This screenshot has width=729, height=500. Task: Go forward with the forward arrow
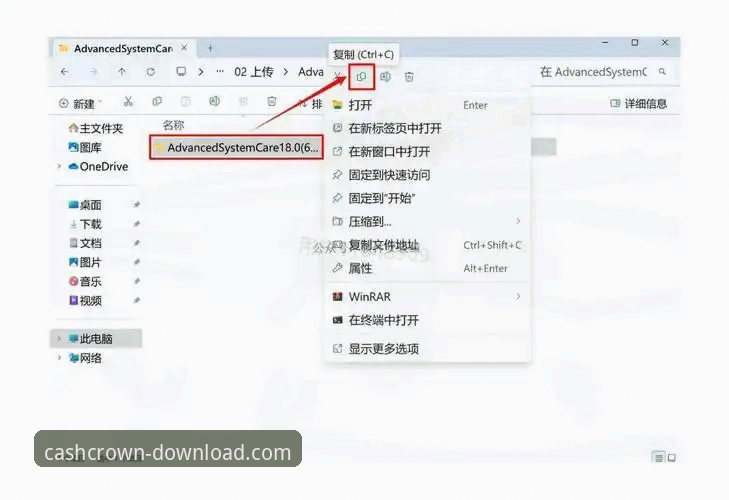point(93,72)
